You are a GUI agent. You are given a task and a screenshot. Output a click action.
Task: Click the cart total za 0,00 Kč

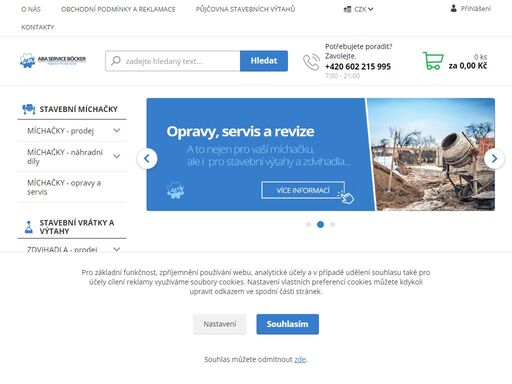tap(468, 66)
